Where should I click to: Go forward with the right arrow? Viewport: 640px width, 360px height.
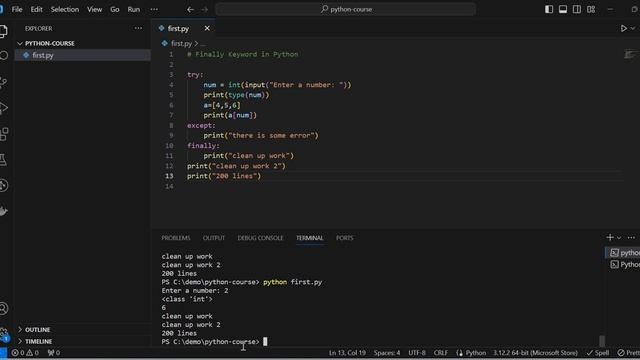[204, 9]
